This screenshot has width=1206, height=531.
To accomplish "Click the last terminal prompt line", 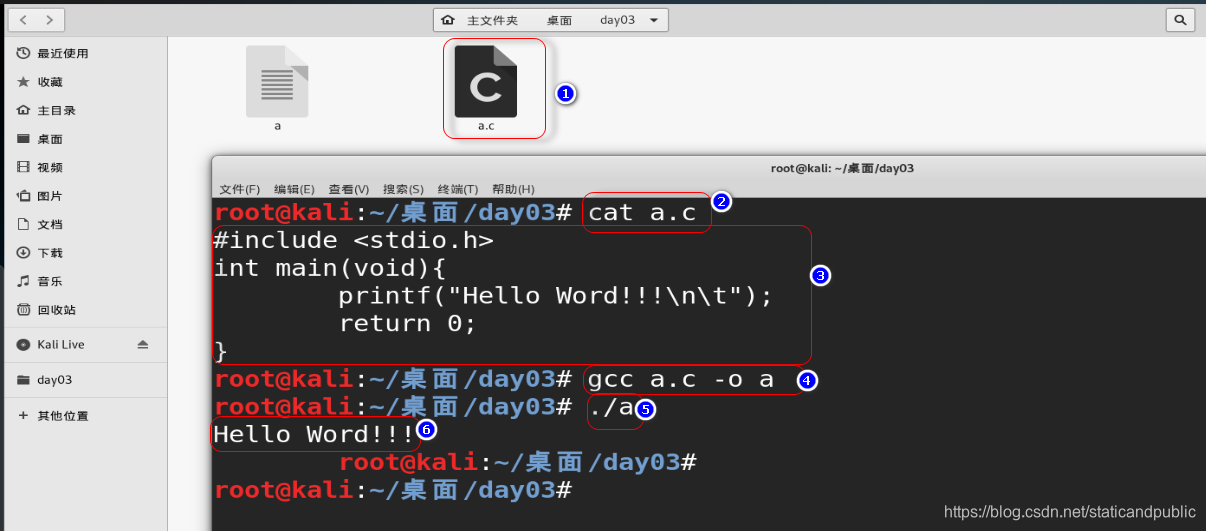I will coord(393,490).
